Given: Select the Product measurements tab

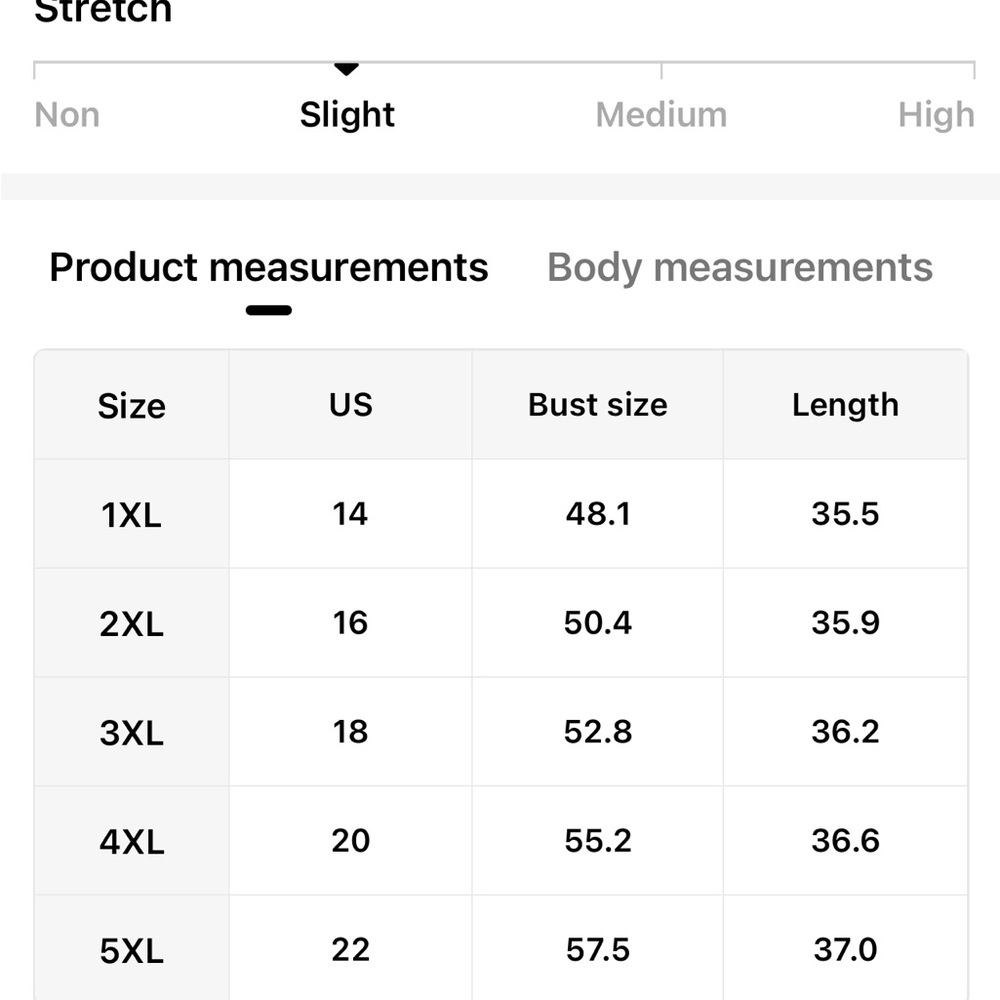Looking at the screenshot, I should coord(268,267).
